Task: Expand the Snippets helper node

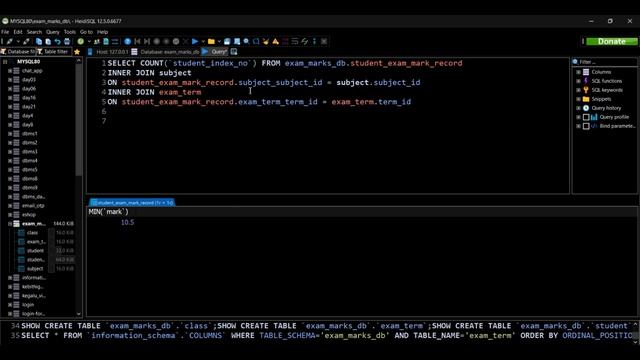Action: (578, 99)
